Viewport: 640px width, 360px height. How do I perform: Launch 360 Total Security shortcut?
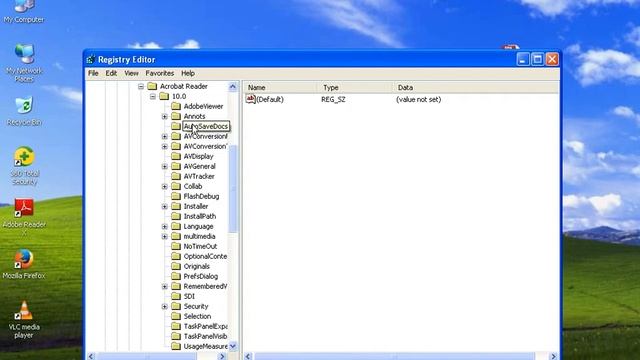tap(24, 165)
